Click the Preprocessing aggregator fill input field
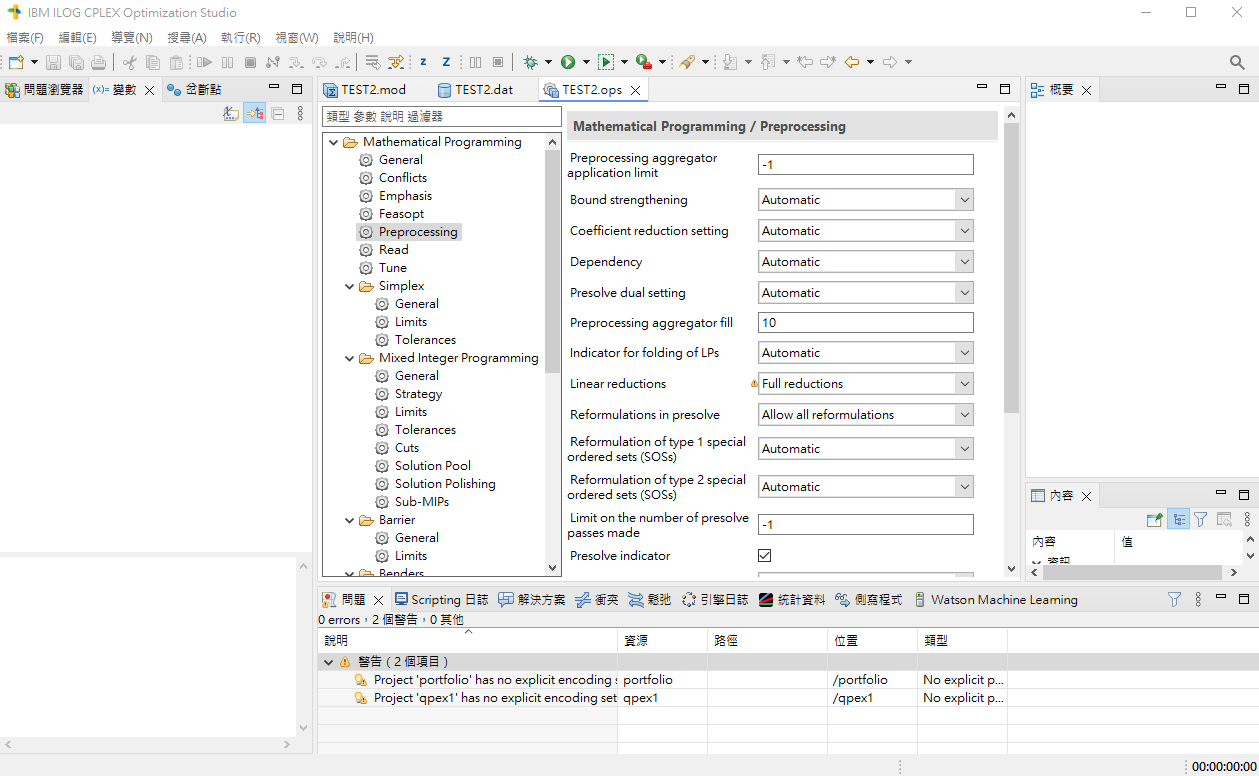The image size is (1259, 776). pyautogui.click(x=865, y=323)
